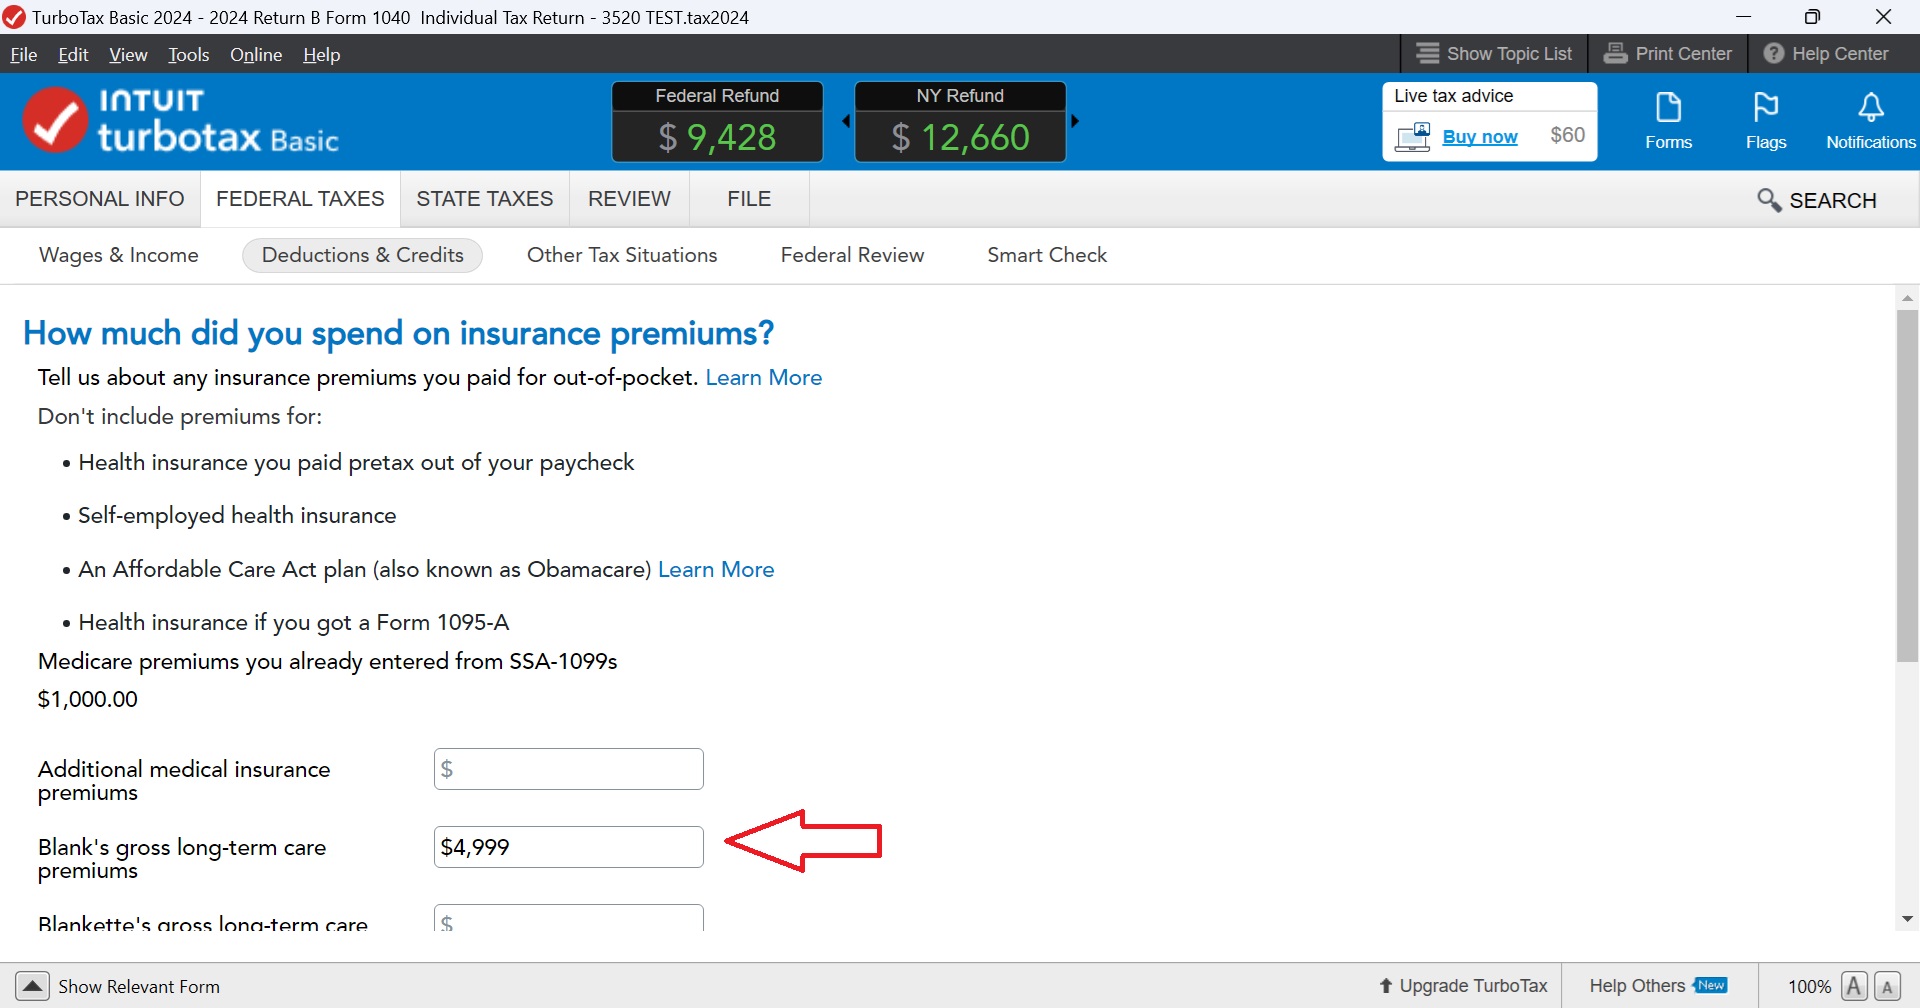Restore down the TurboTax window

[x=1812, y=17]
